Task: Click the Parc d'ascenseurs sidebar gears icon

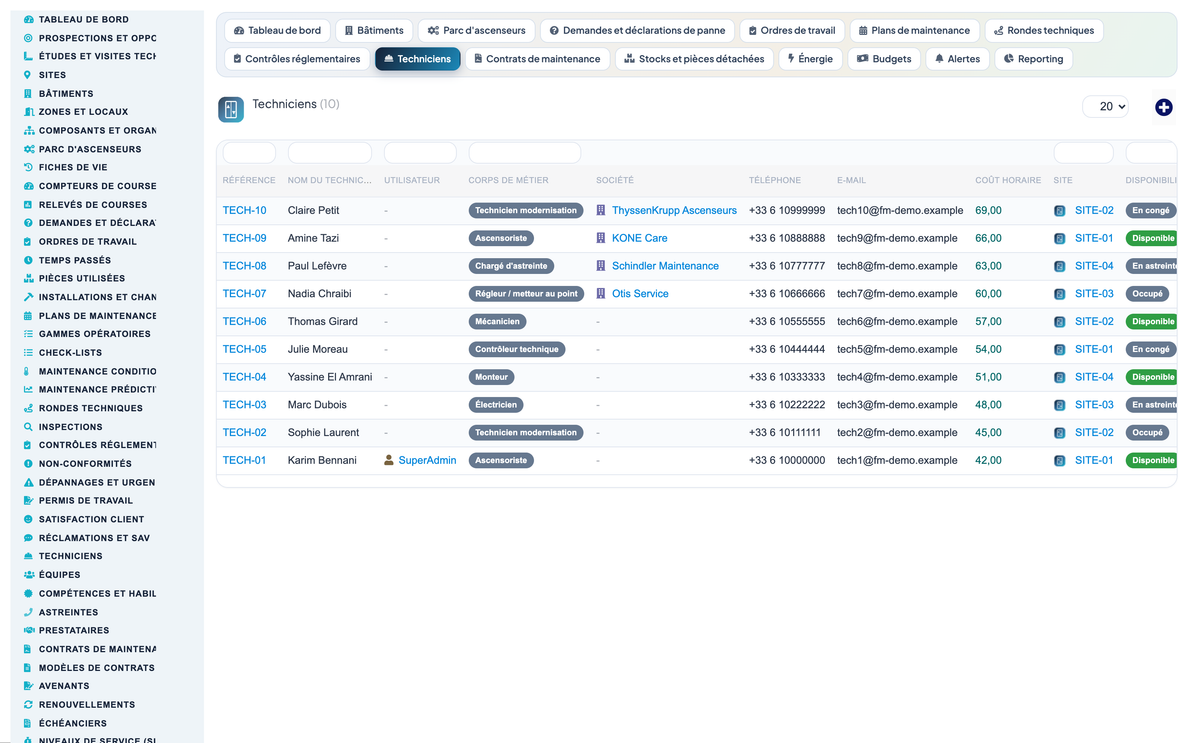Action: click(28, 149)
